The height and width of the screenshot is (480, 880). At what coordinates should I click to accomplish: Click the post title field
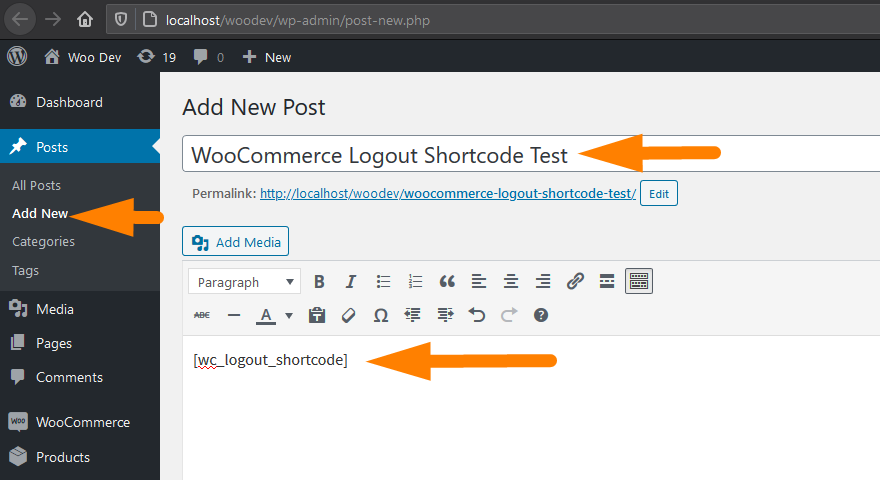pyautogui.click(x=531, y=154)
